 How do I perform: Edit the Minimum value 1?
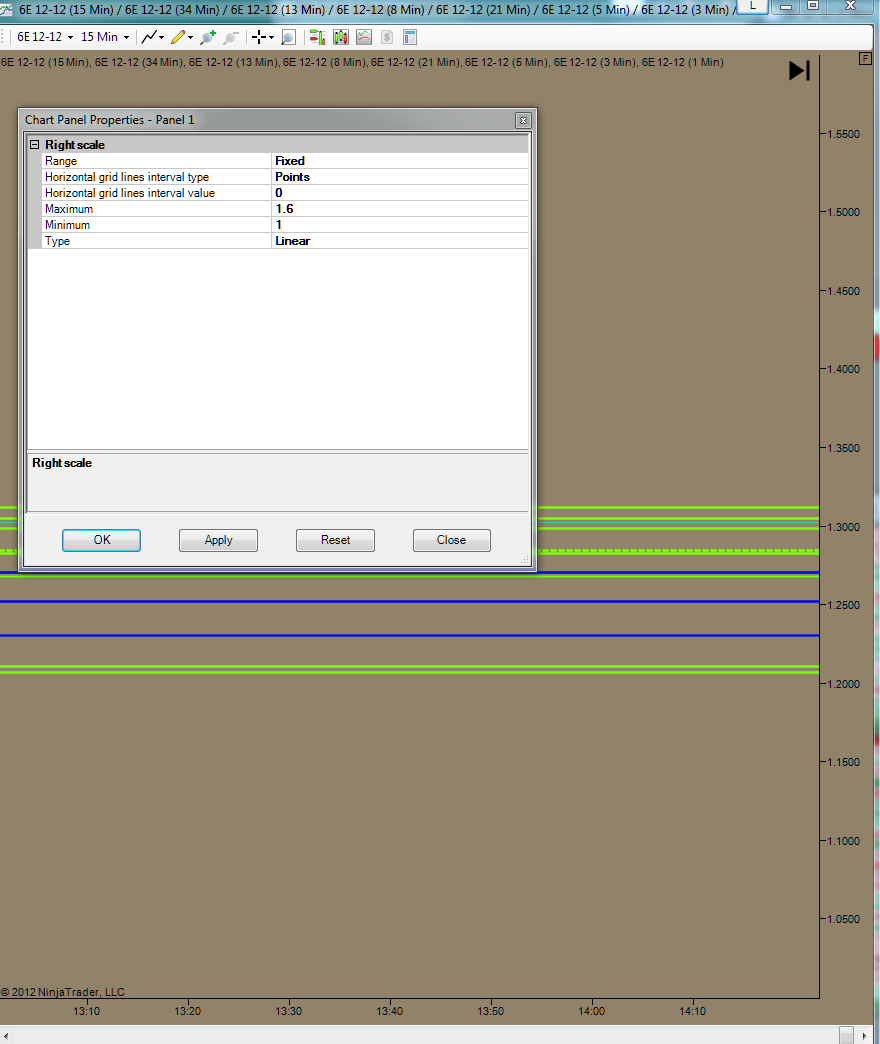[x=399, y=224]
